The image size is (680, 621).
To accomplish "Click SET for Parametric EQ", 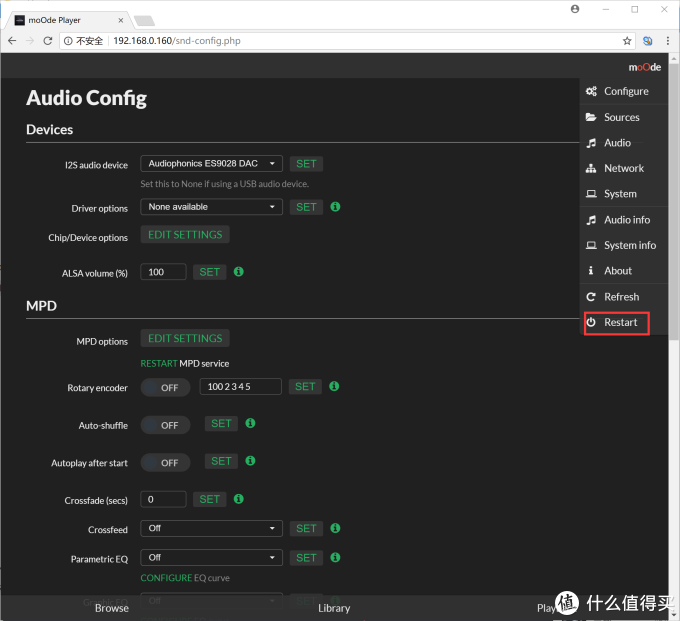I will coord(306,558).
